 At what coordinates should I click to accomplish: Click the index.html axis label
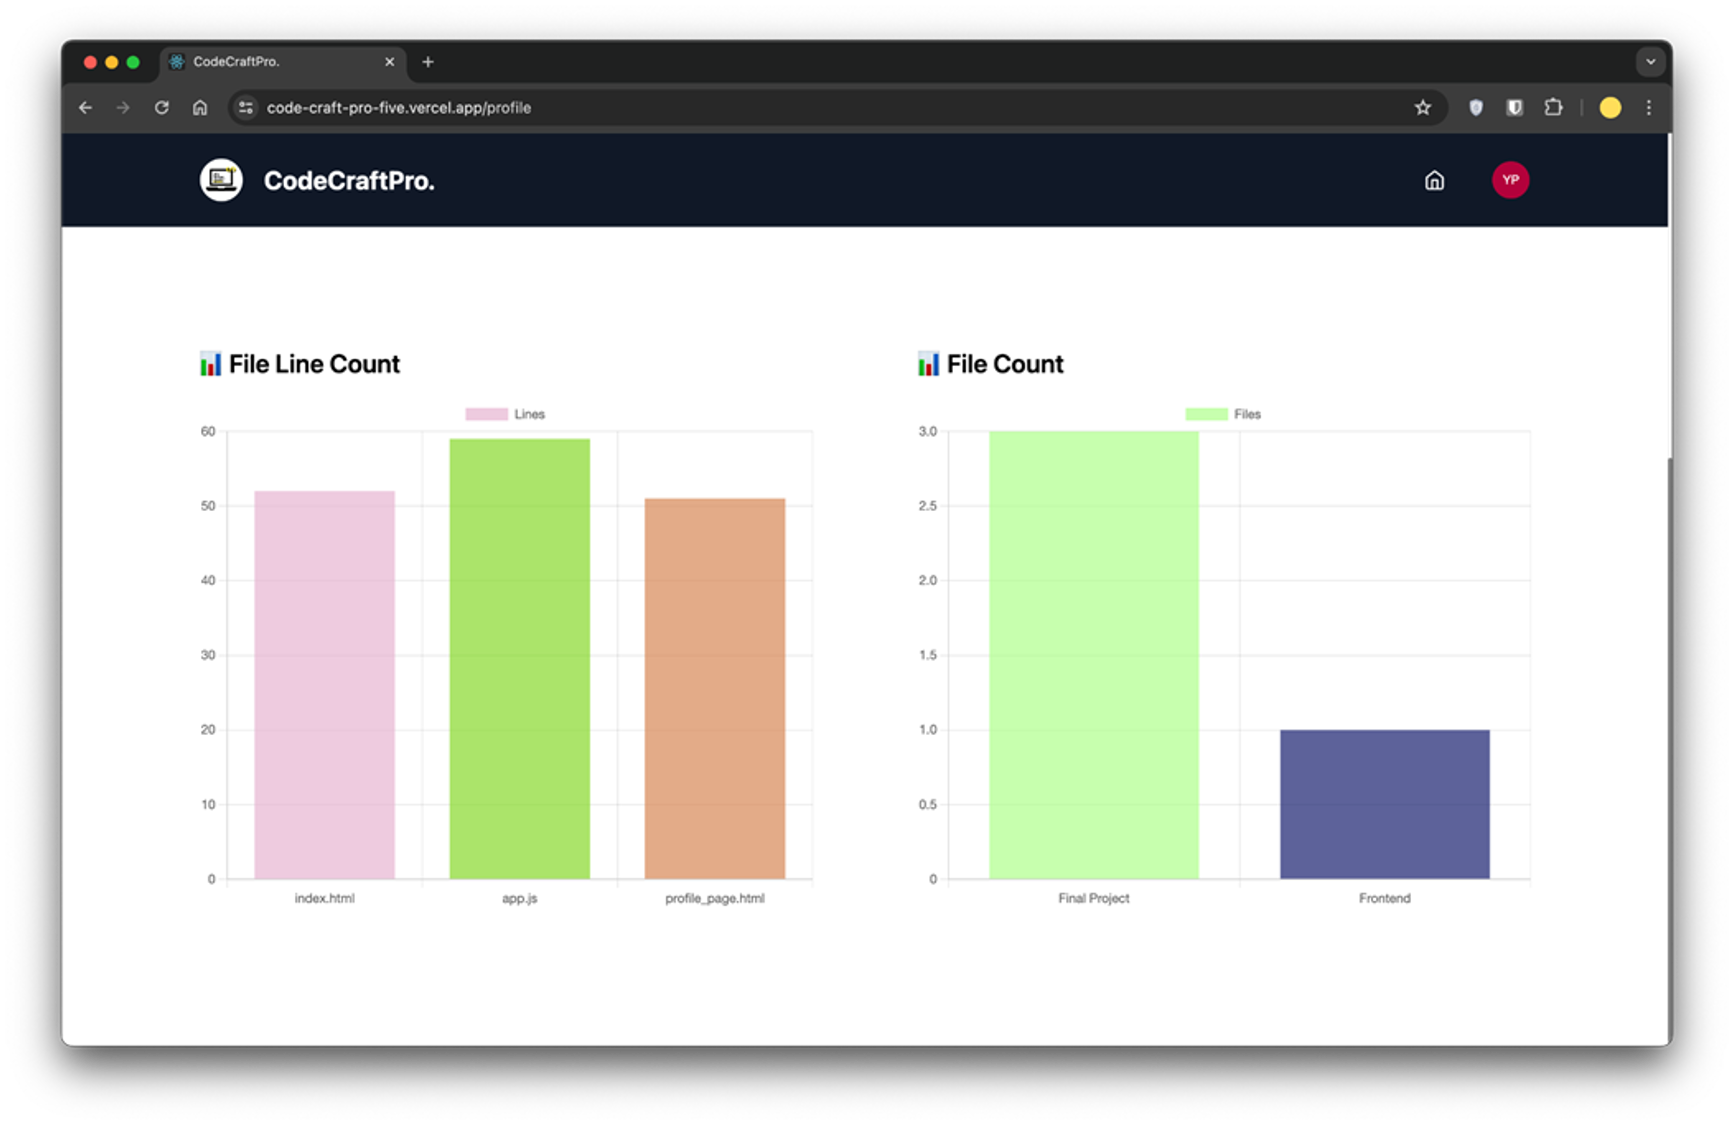[324, 898]
